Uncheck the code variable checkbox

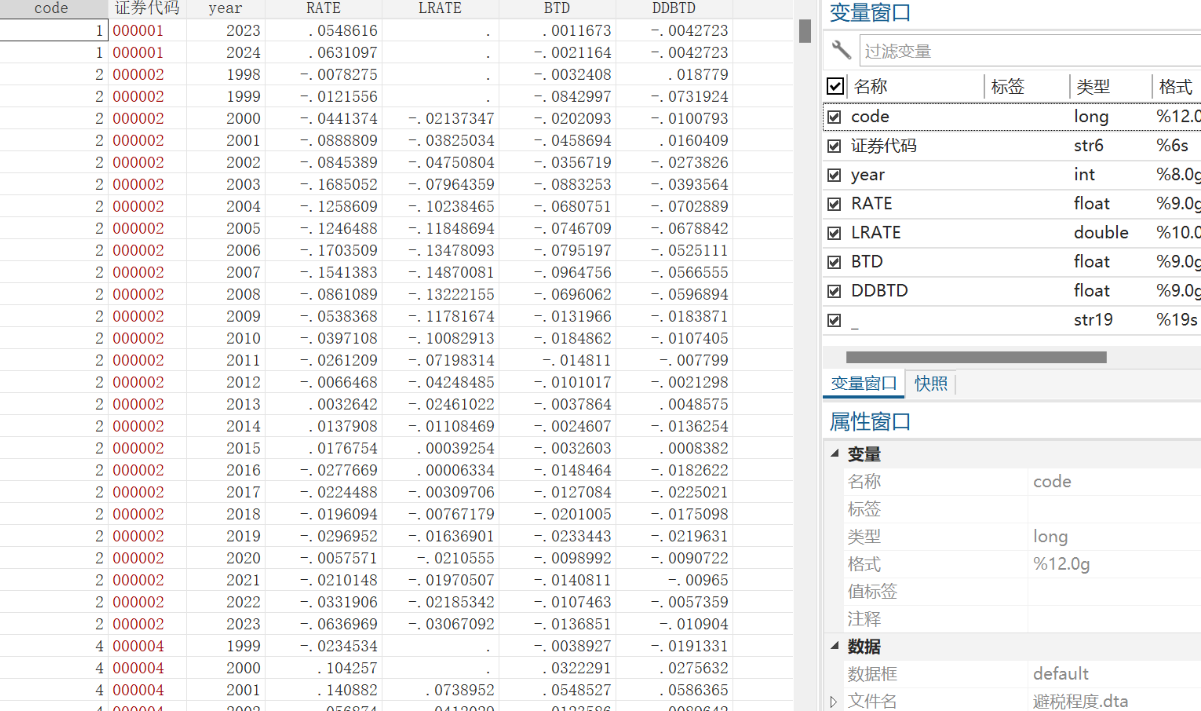(834, 117)
